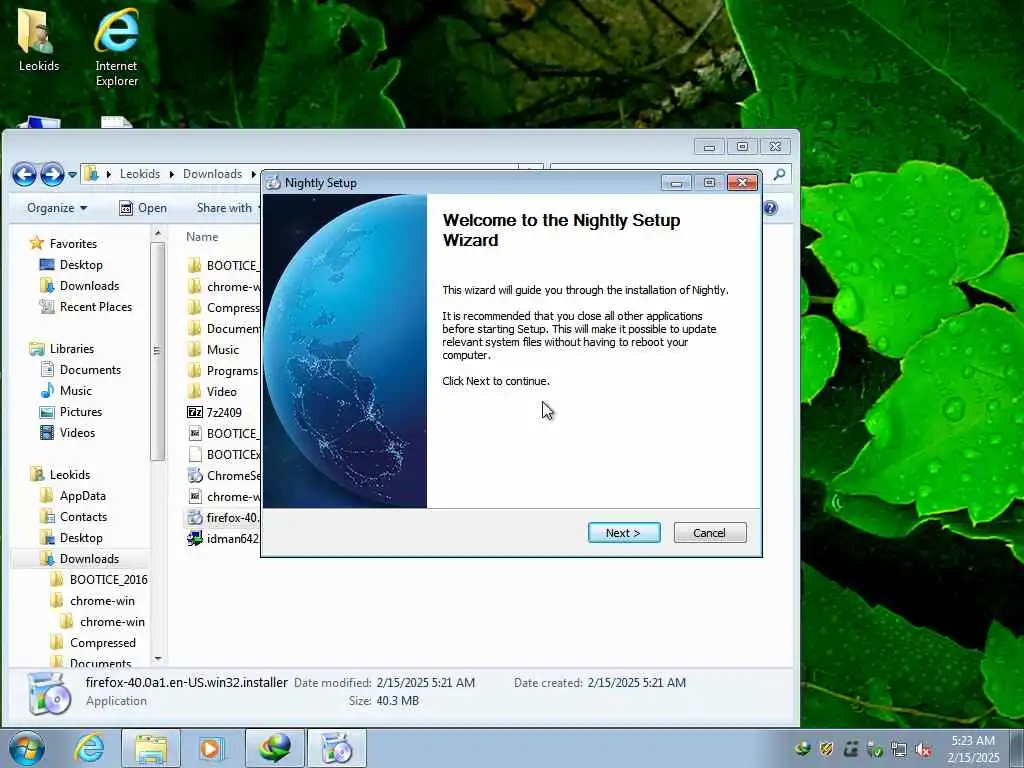Viewport: 1024px width, 768px height.
Task: Switch to Windows Explorer on the taskbar
Action: [x=151, y=748]
